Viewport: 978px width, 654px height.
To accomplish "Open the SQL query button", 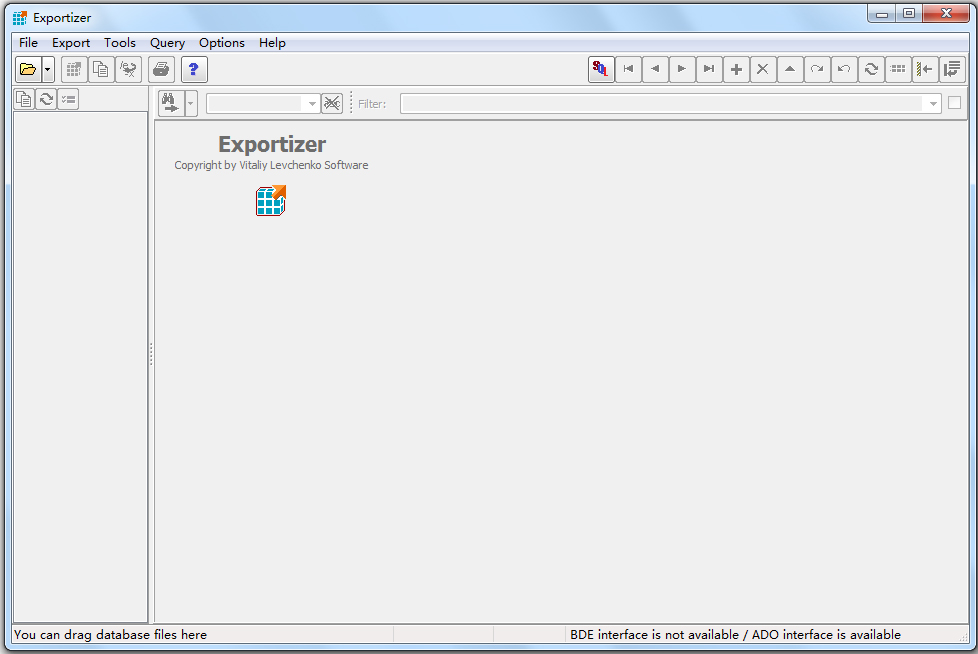I will 601,69.
